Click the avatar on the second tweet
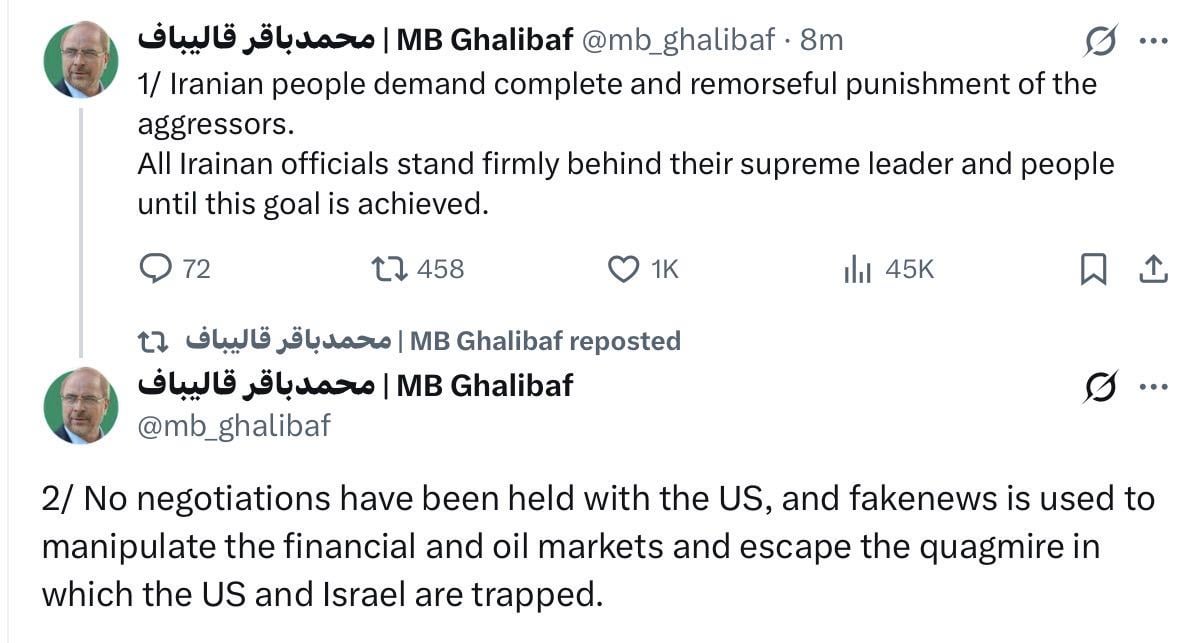Viewport: 1201px width, 643px height. [81, 405]
